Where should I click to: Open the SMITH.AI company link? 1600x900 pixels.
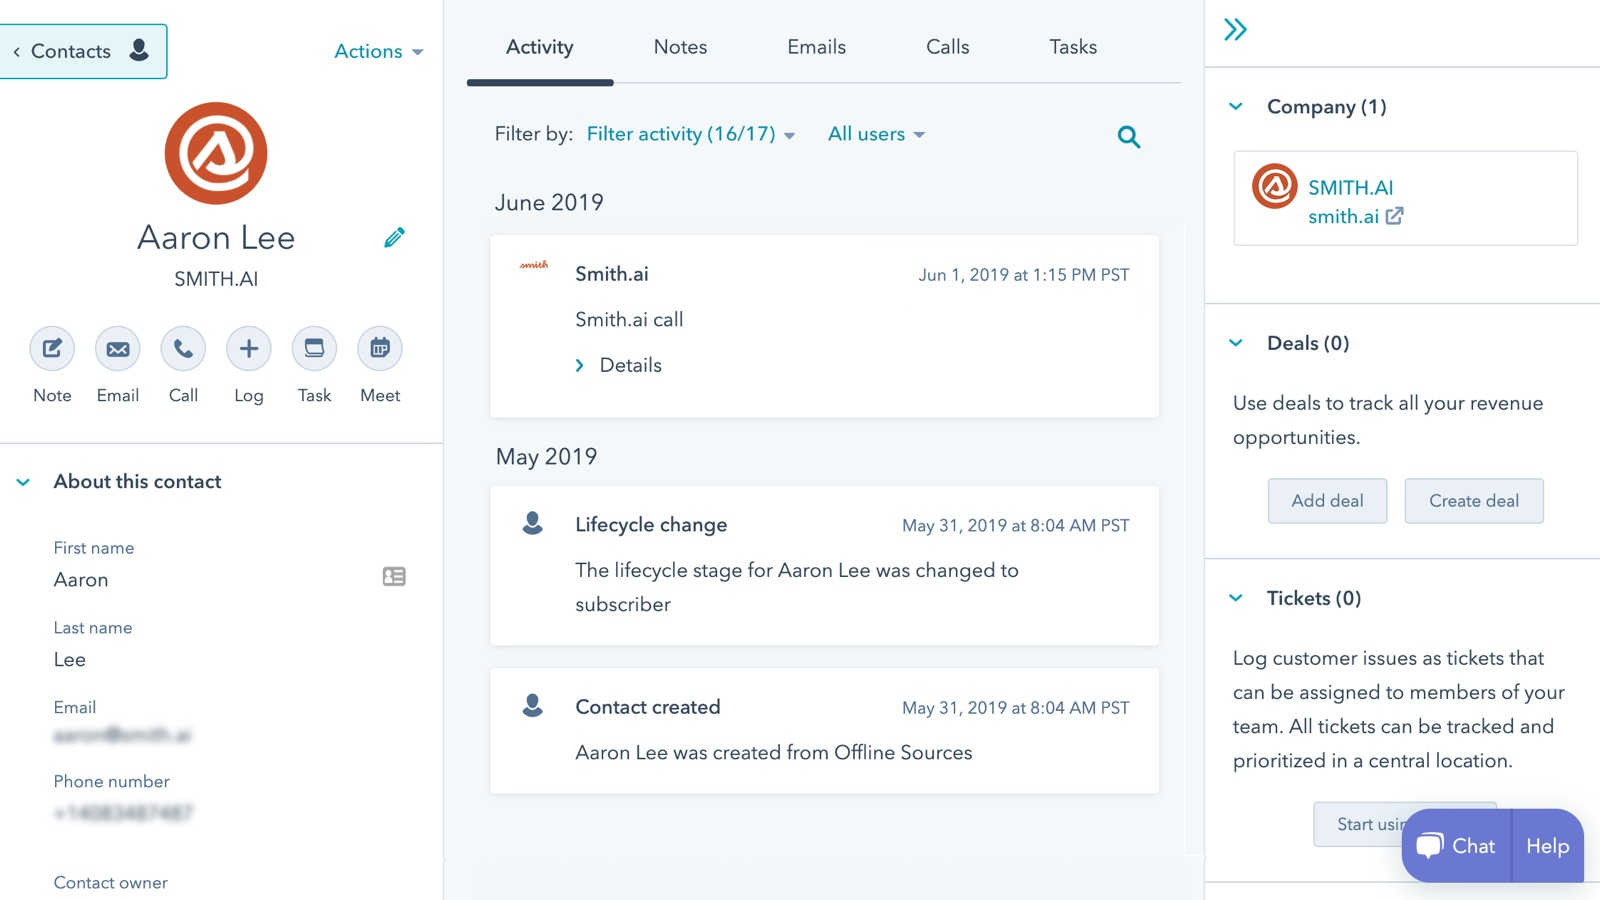[x=1352, y=187]
